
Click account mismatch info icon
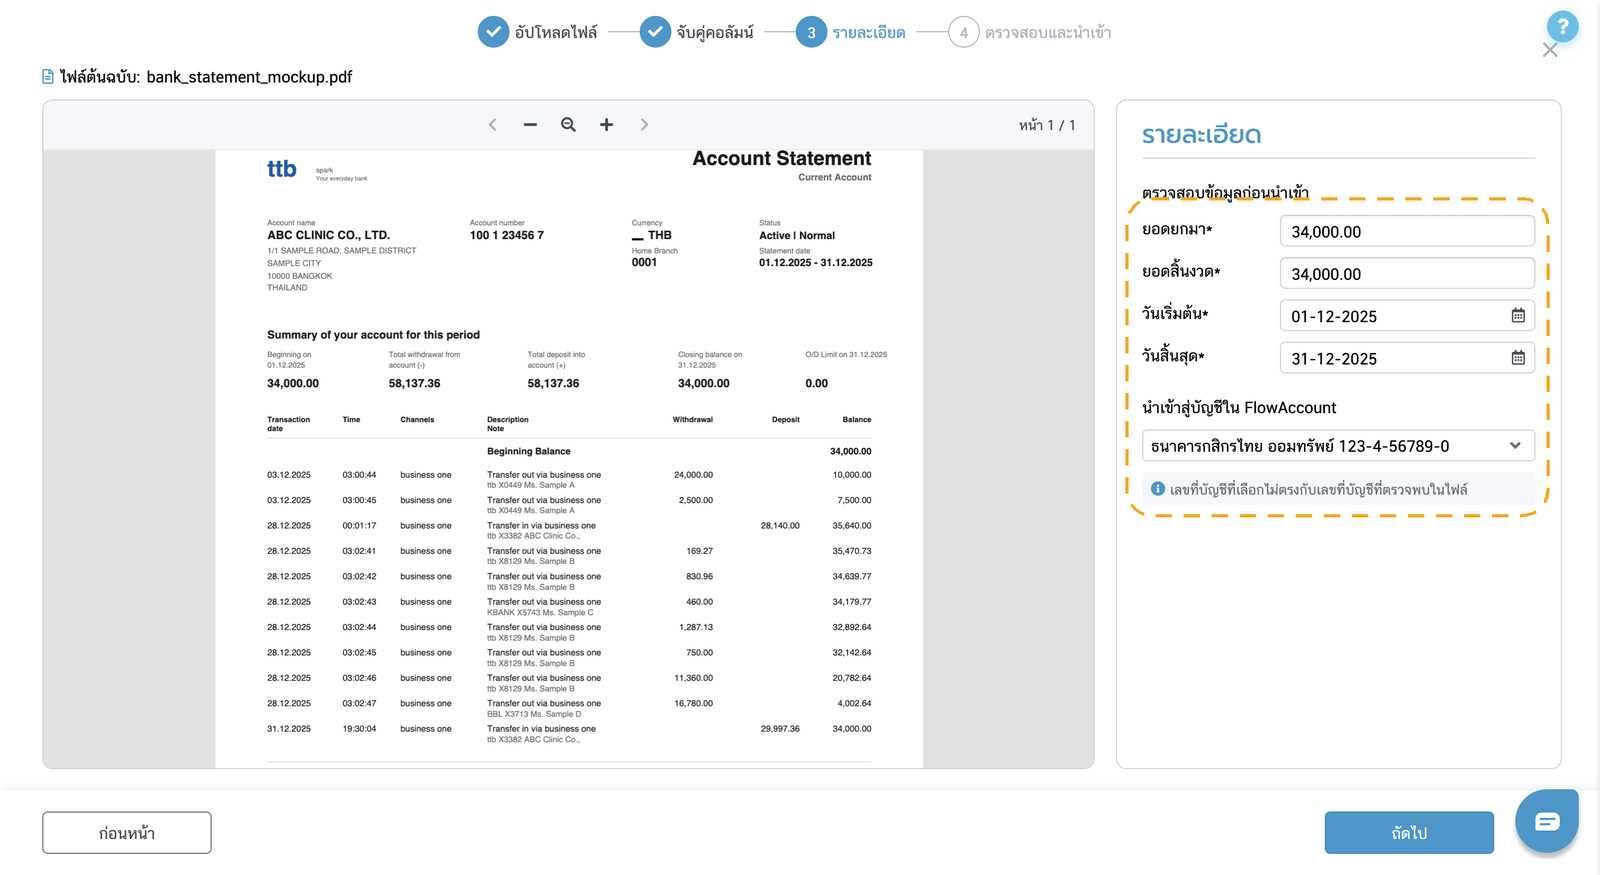1158,489
